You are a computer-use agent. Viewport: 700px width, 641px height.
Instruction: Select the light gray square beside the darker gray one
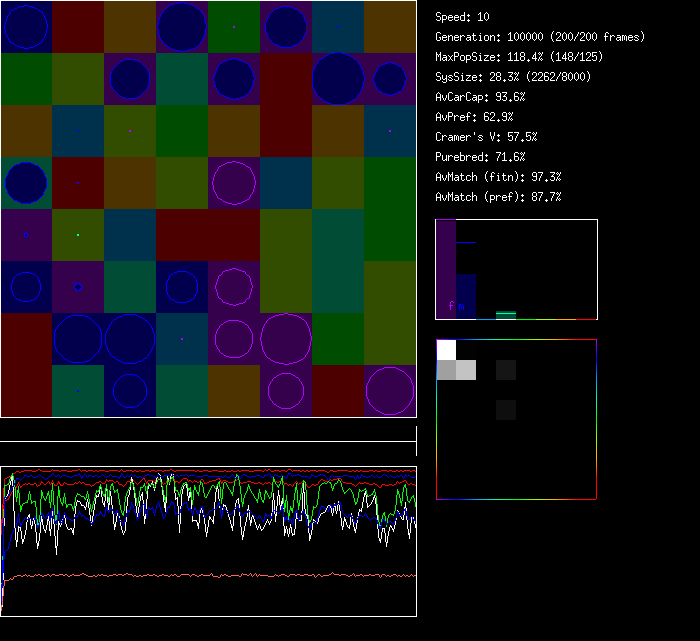pyautogui.click(x=466, y=370)
